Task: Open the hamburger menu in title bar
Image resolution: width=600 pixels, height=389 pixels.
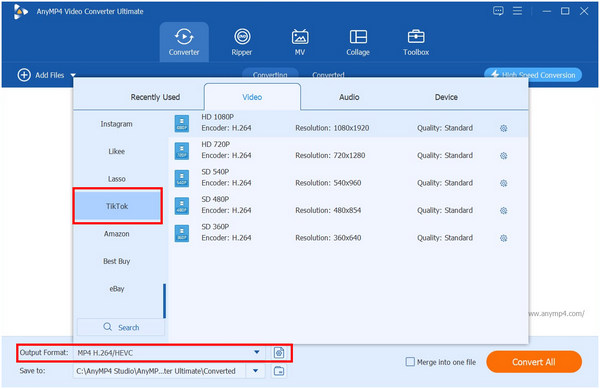Action: tap(517, 11)
